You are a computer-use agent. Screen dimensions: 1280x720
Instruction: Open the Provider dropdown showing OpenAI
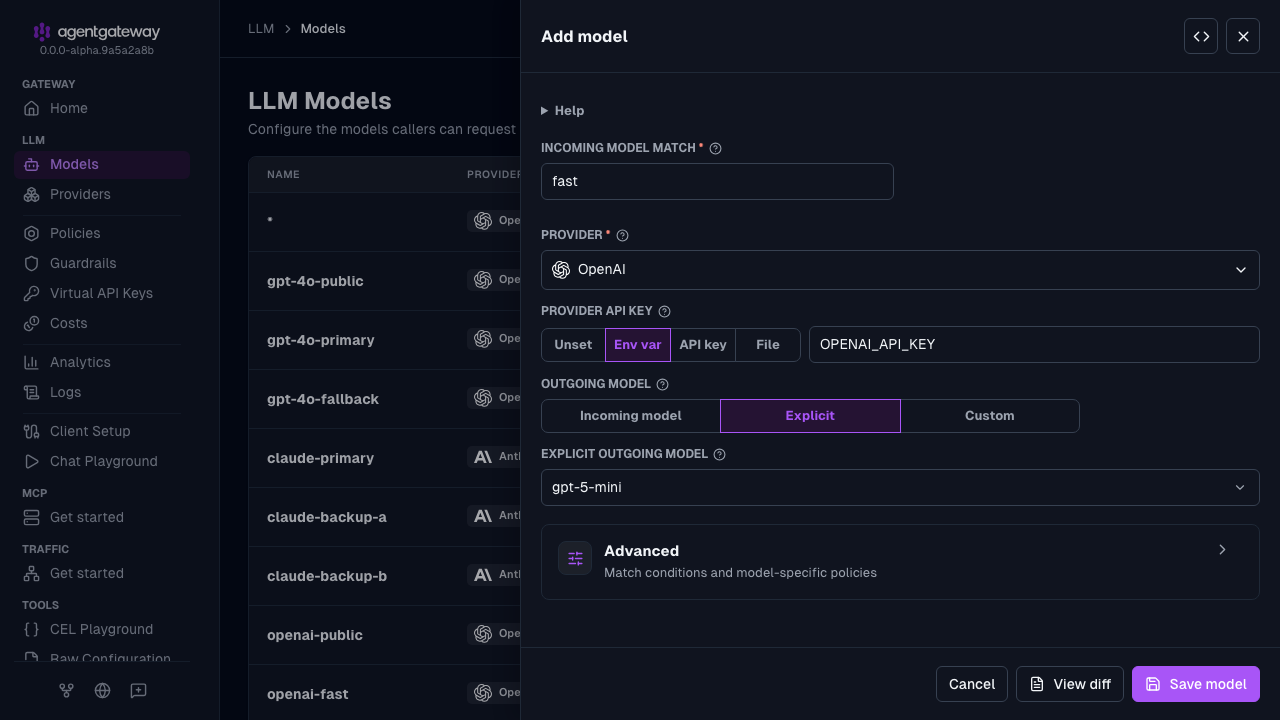pyautogui.click(x=900, y=270)
